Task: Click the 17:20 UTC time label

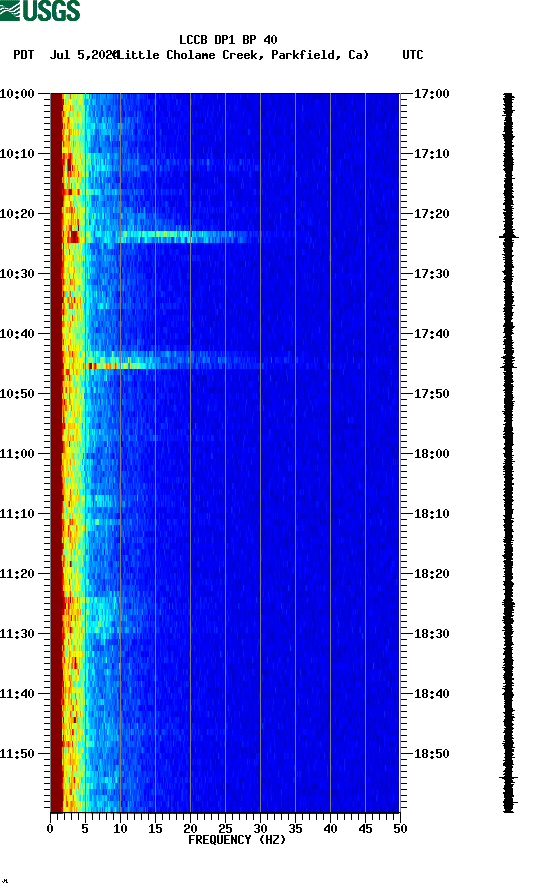Action: pyautogui.click(x=431, y=214)
